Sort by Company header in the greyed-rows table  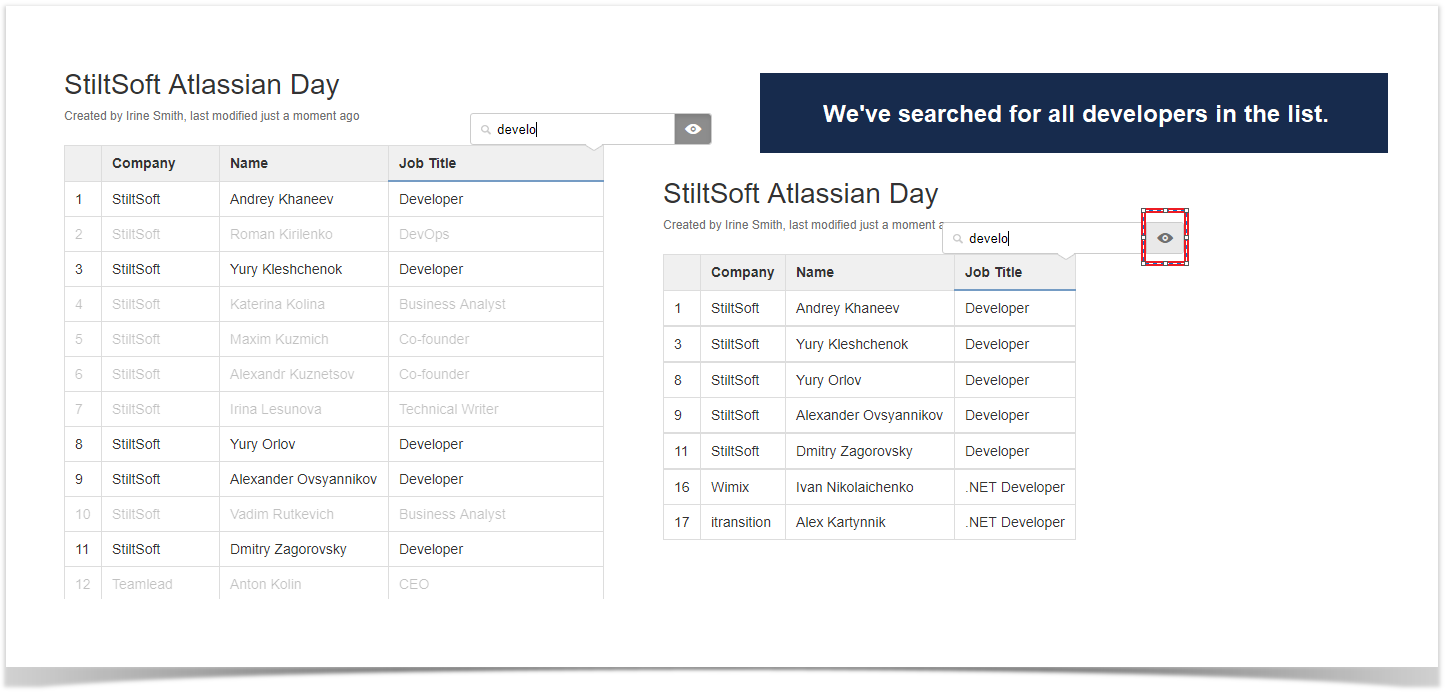coord(160,163)
